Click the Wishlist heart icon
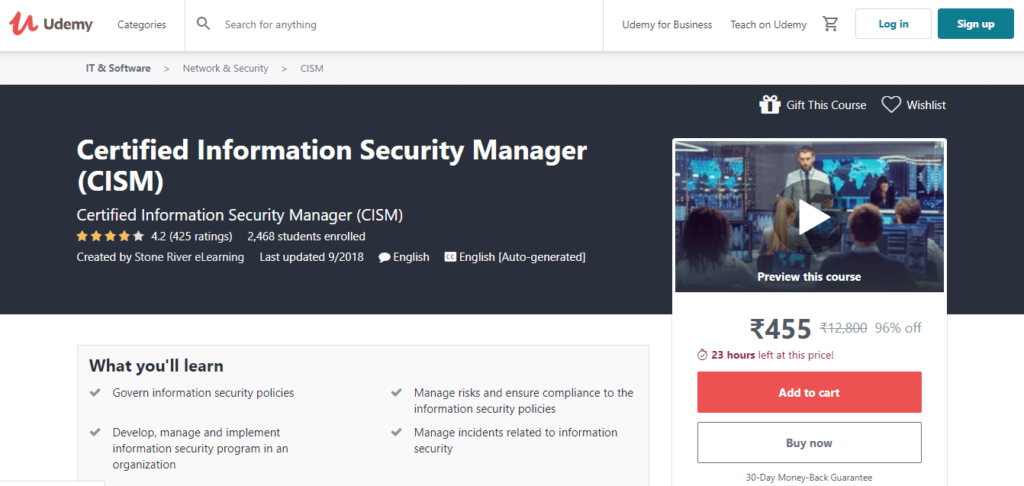The width and height of the screenshot is (1024, 486). [891, 105]
